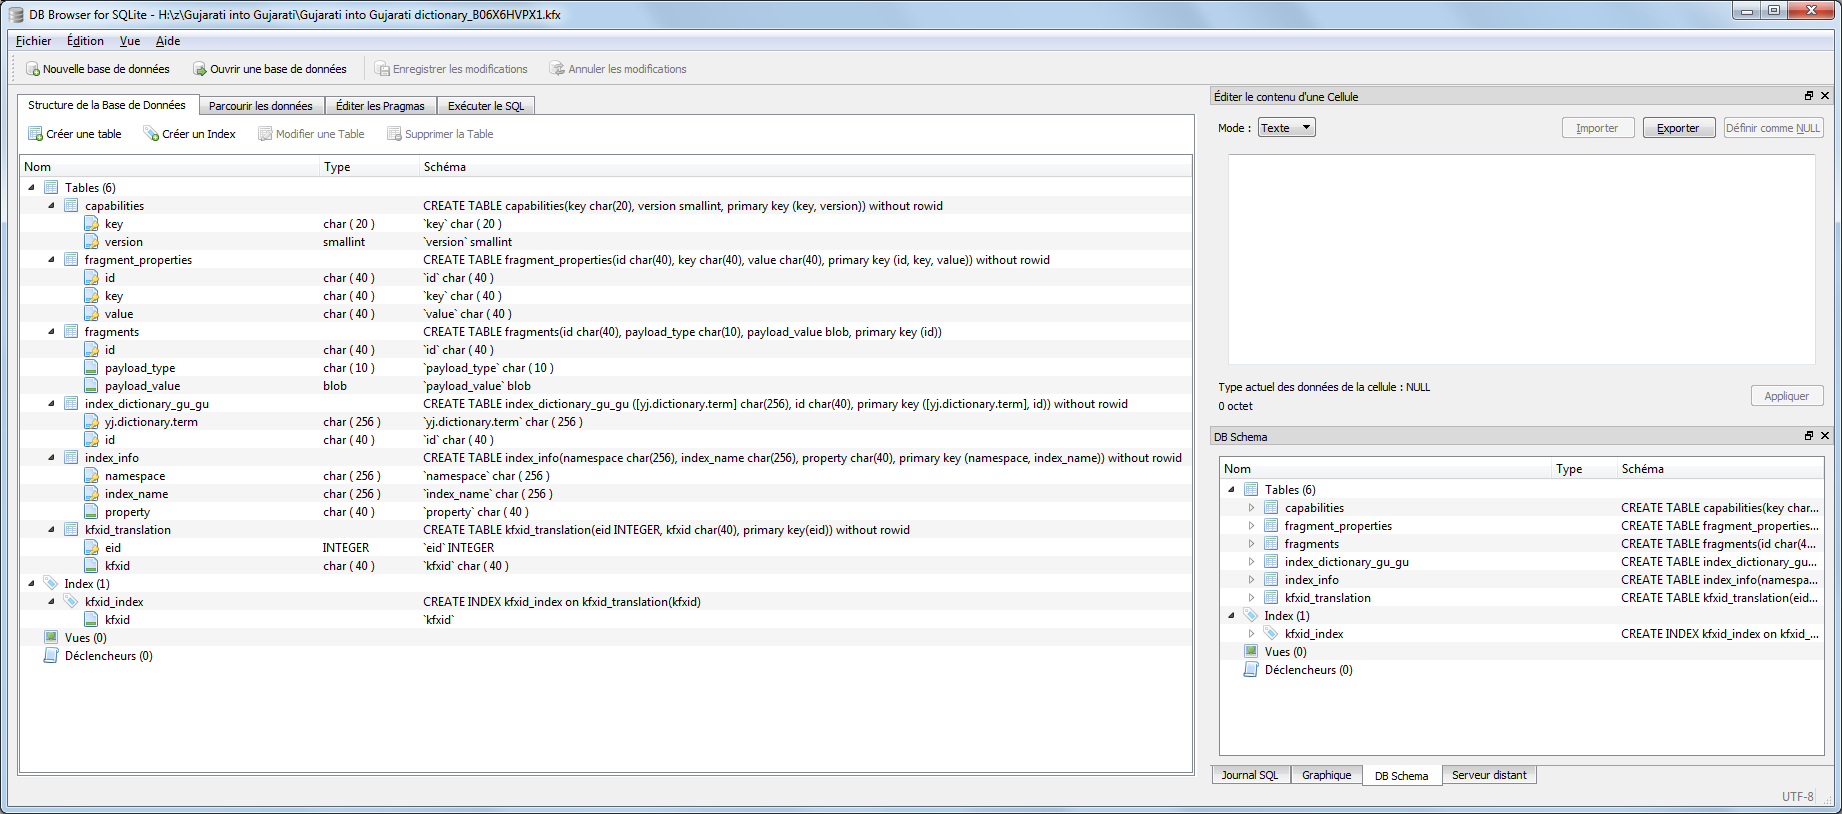Screen dimensions: 1842x814
Task: Click the namespace key field icon
Action: 91,476
